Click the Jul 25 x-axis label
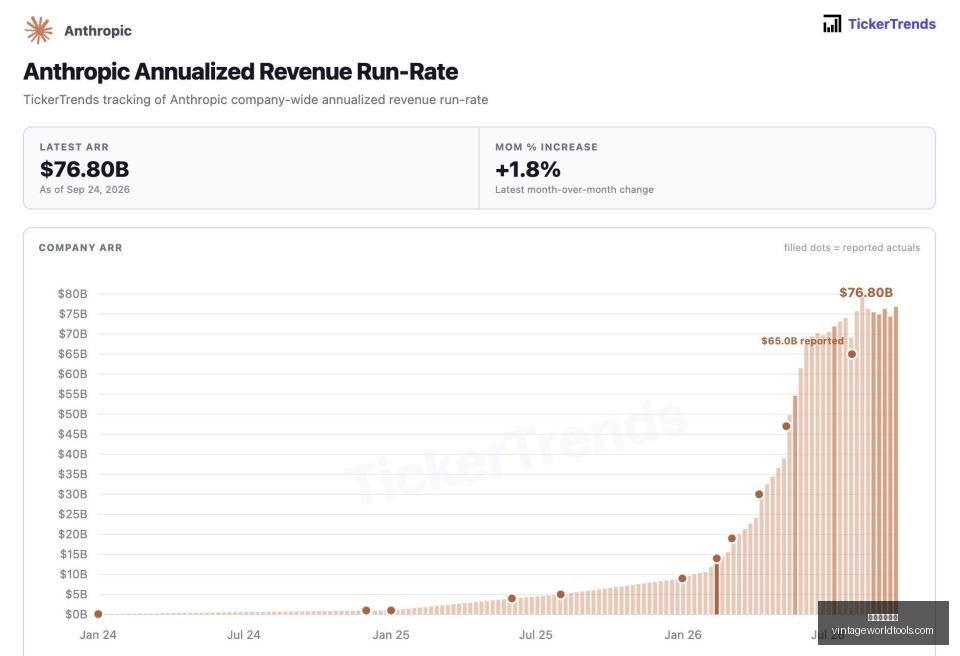960x656 pixels. click(x=536, y=635)
